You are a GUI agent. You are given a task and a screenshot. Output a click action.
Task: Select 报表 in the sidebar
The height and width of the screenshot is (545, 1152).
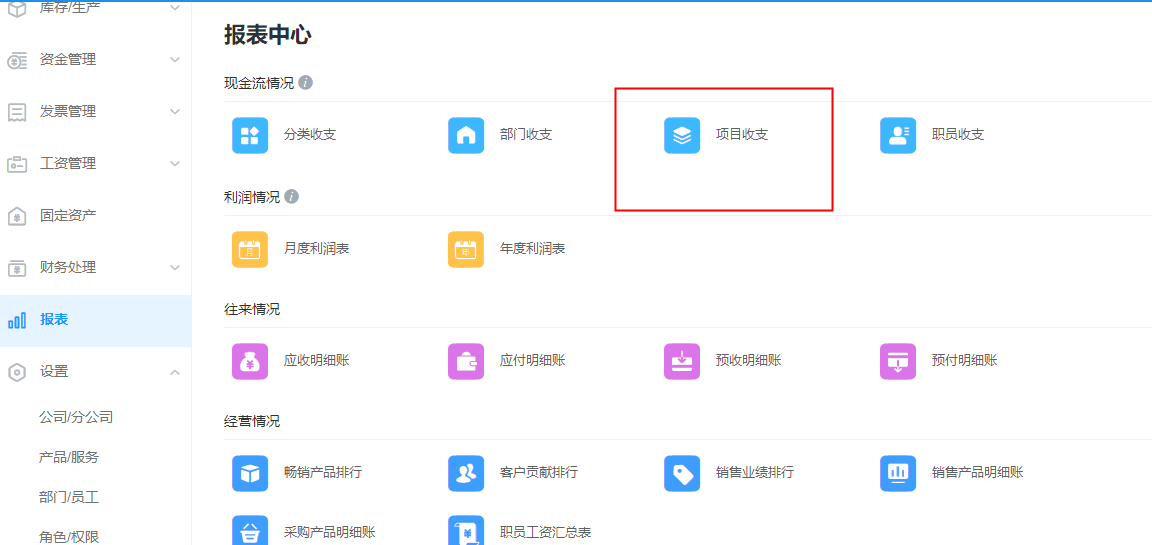point(96,320)
